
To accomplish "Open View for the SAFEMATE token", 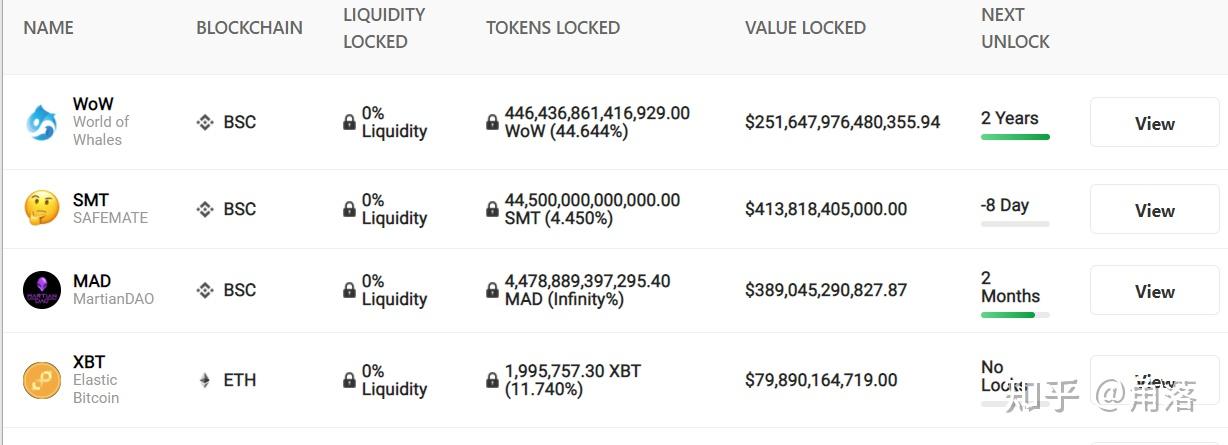I will click(1154, 210).
